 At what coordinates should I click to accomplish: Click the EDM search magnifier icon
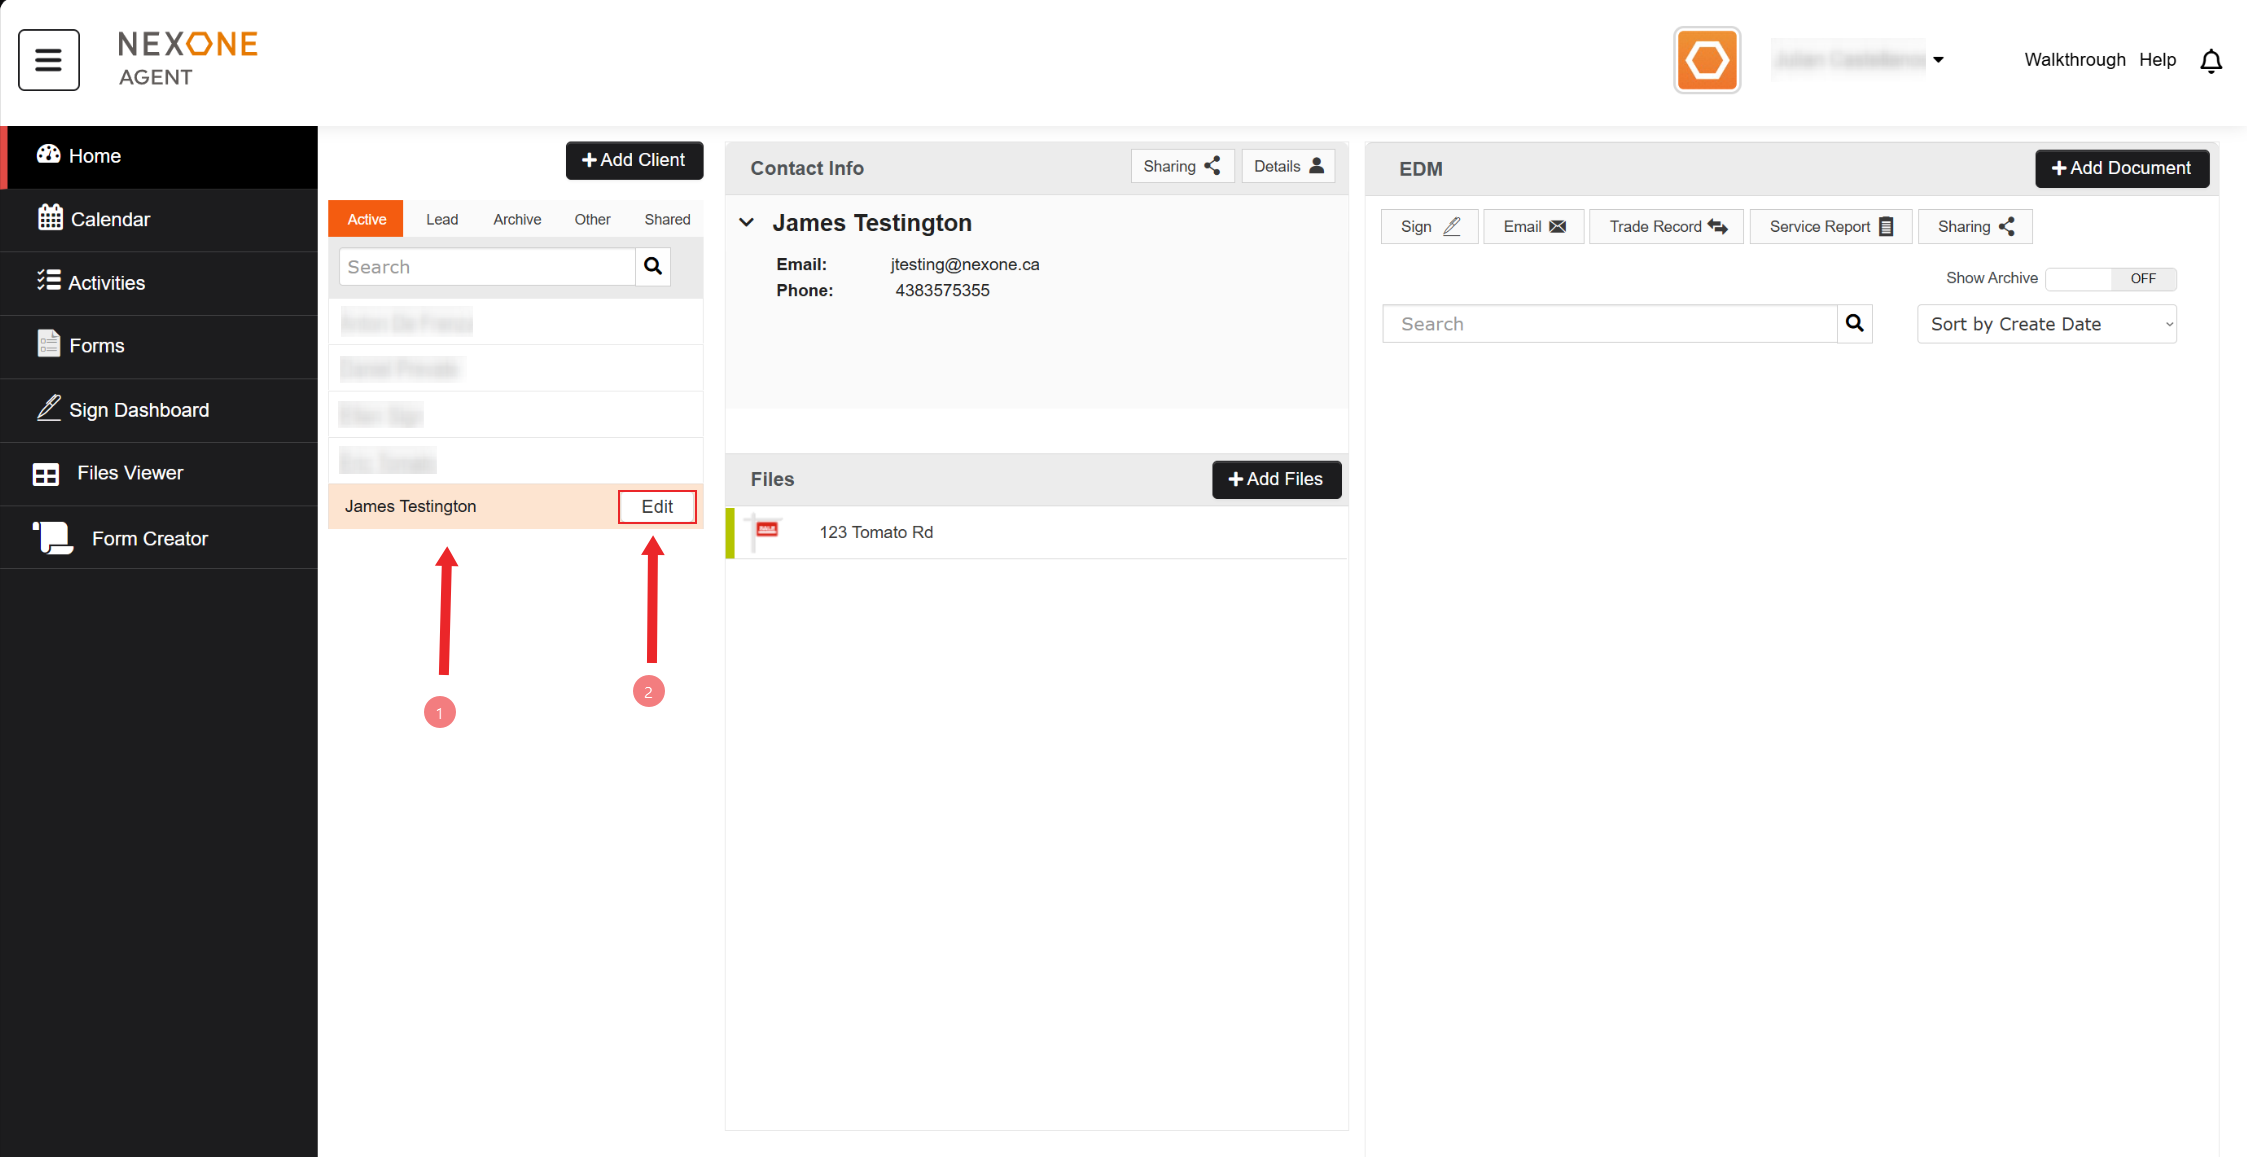[x=1854, y=323]
